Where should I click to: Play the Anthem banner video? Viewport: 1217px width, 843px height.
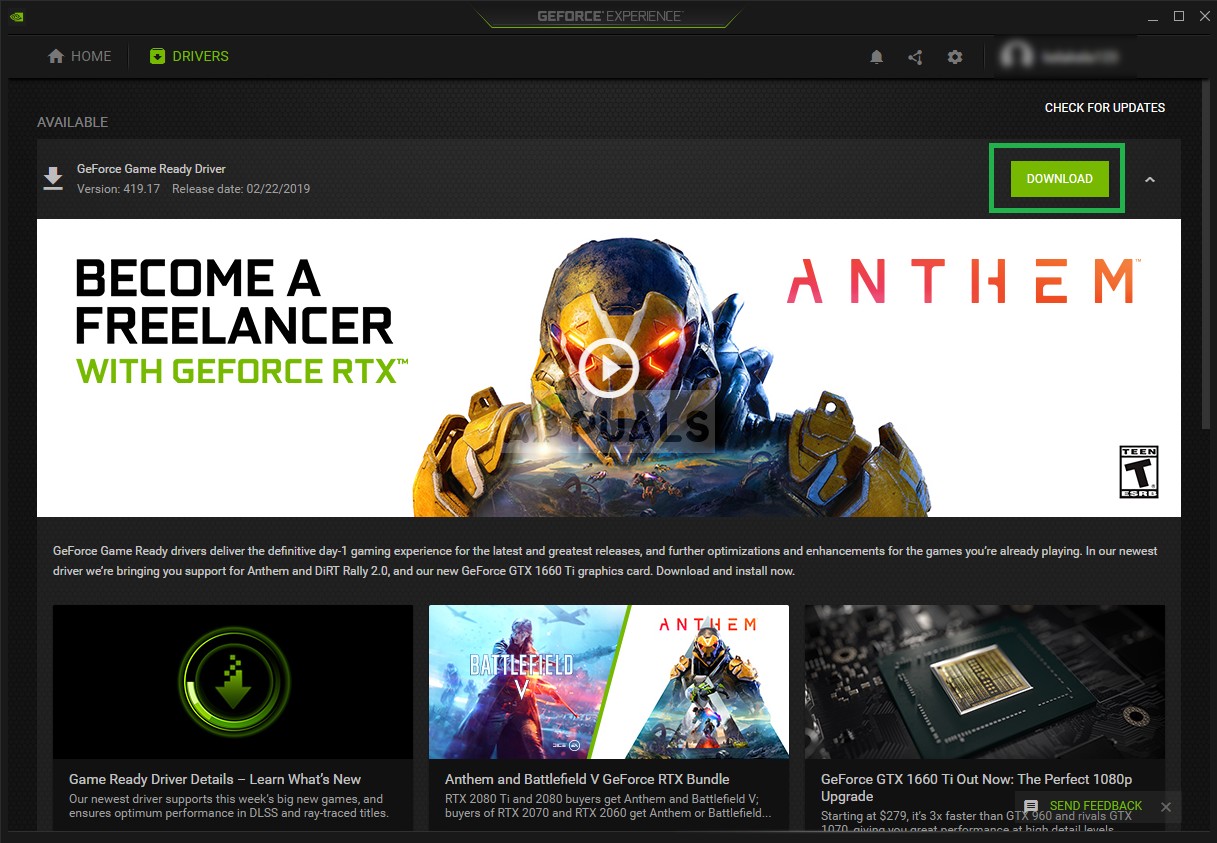coord(608,368)
